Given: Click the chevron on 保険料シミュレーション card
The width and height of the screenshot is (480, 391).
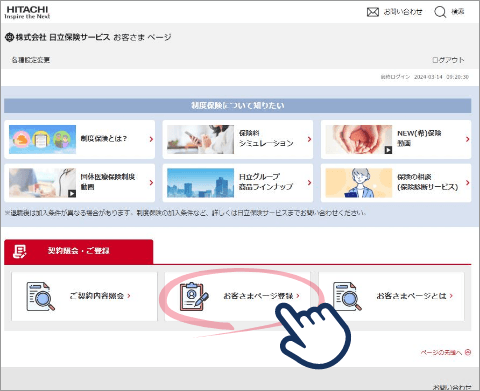Looking at the screenshot, I should [x=309, y=139].
